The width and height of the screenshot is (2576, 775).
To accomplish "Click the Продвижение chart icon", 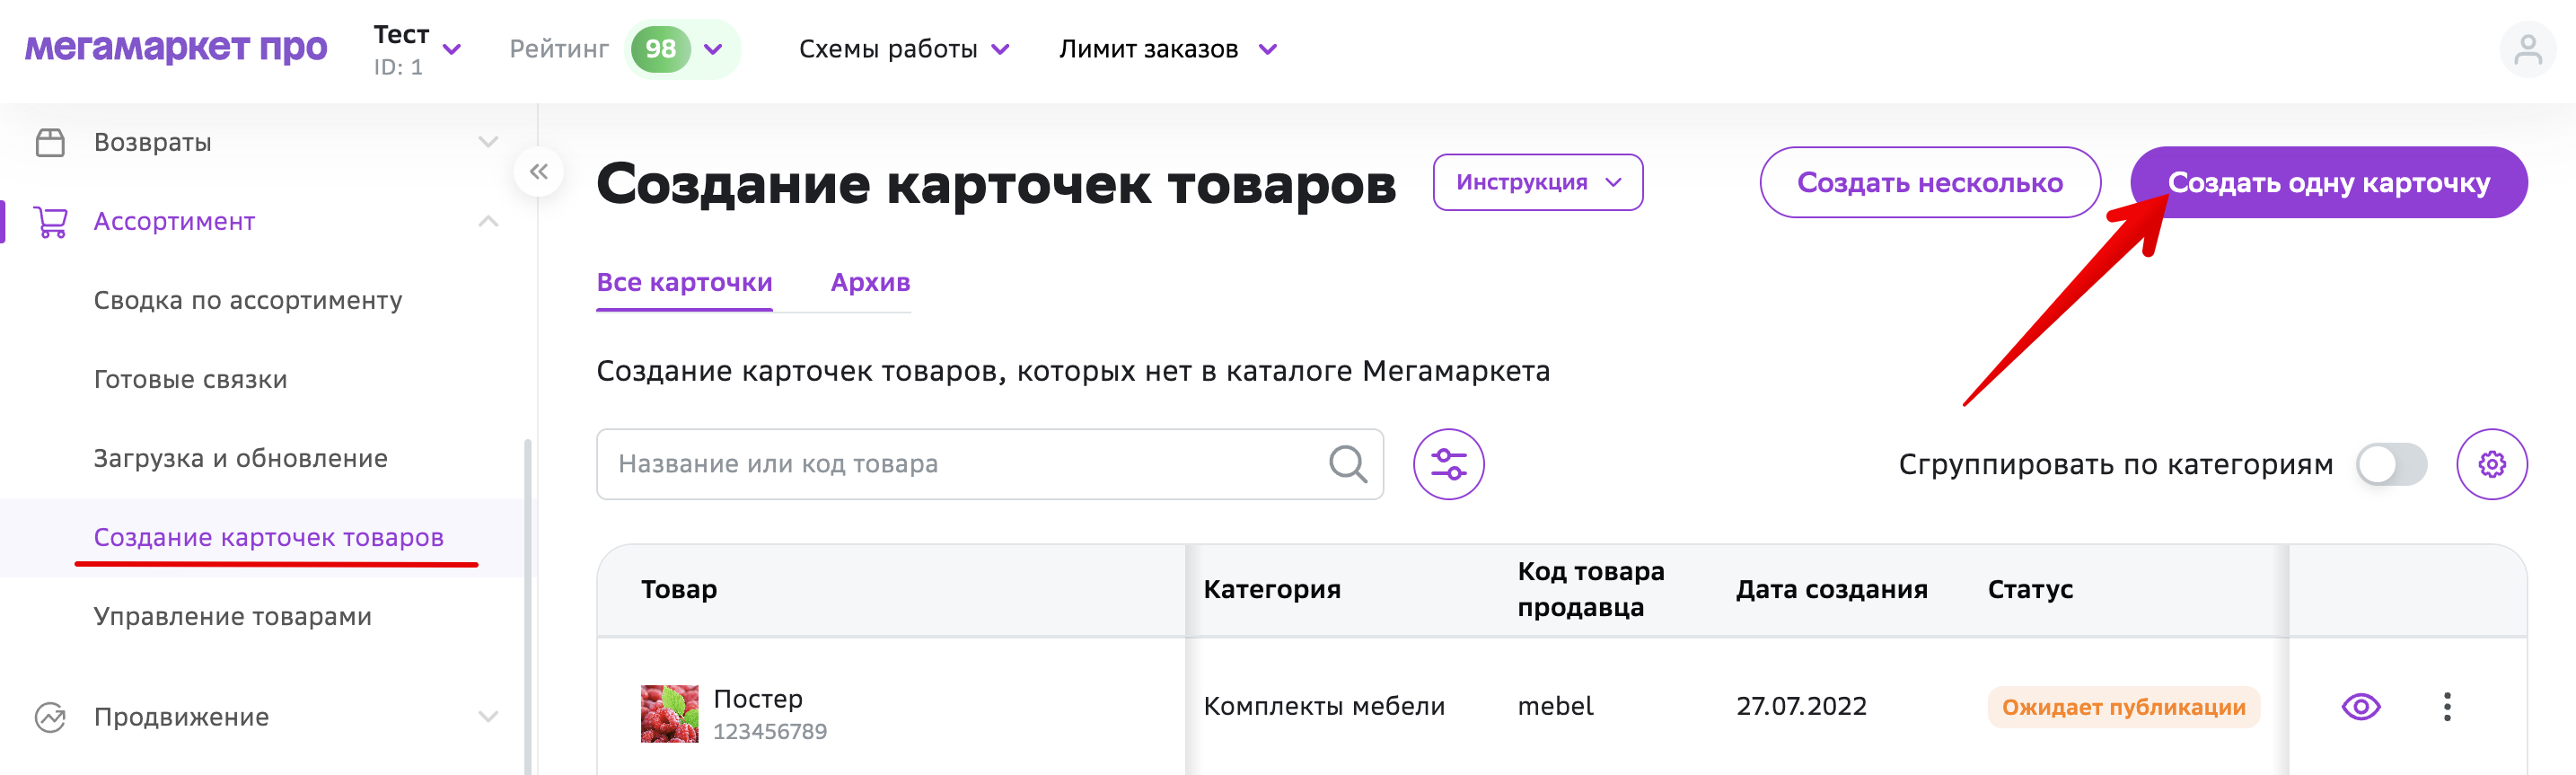I will point(50,717).
